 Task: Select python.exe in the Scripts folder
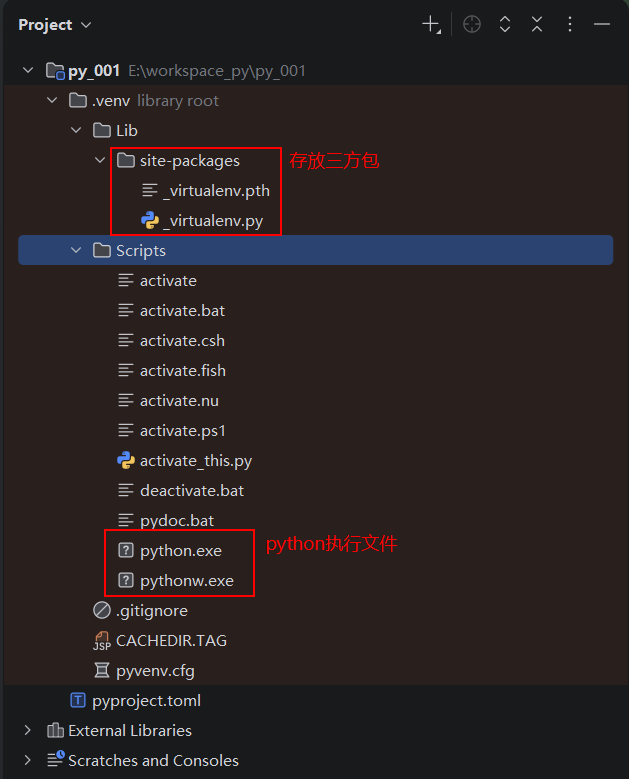(170, 550)
